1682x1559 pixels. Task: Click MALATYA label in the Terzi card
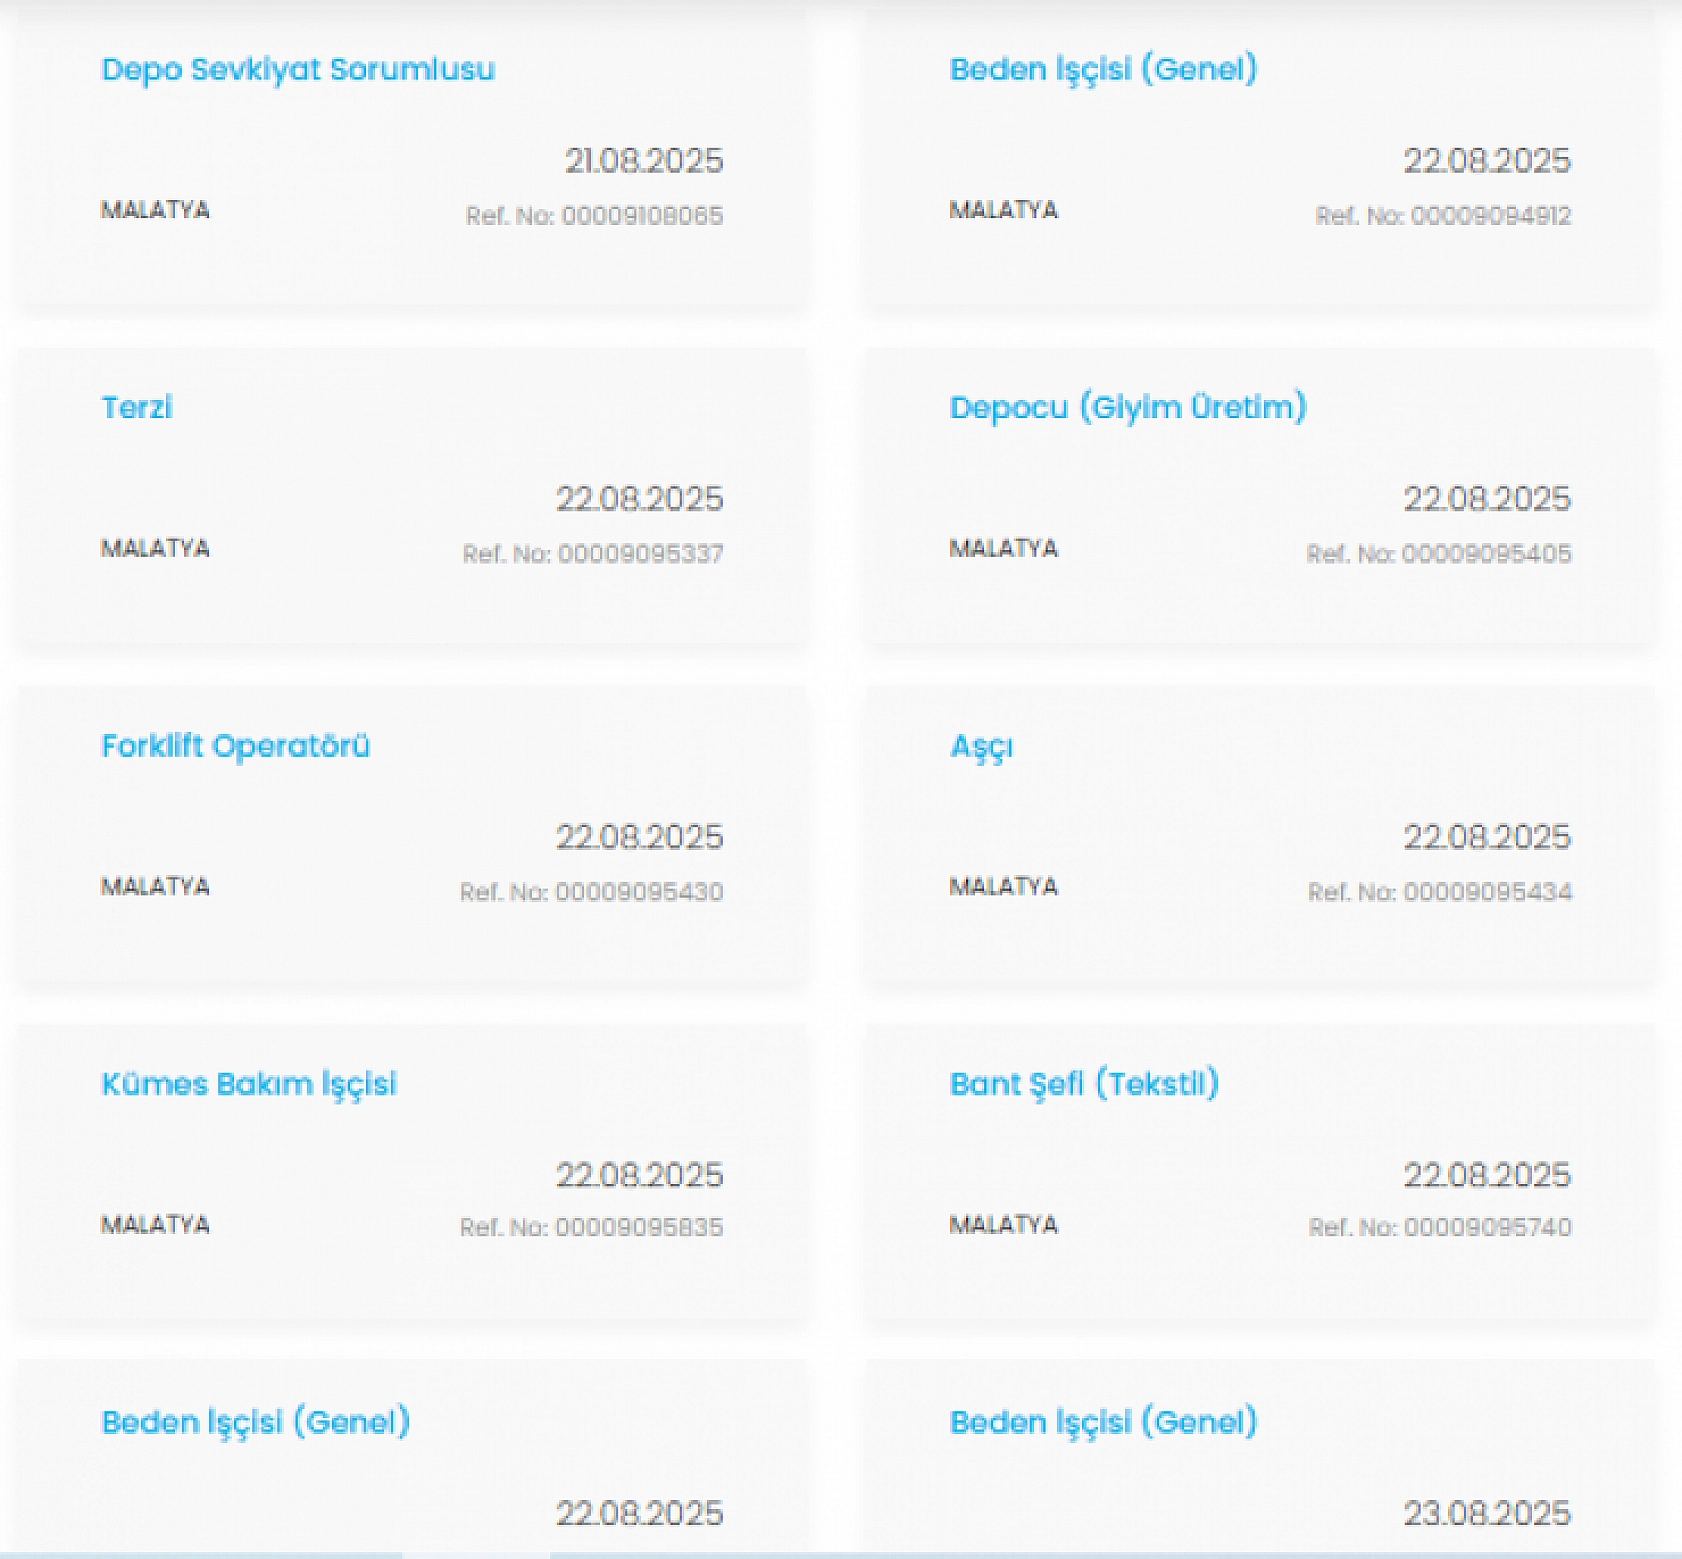click(x=155, y=548)
